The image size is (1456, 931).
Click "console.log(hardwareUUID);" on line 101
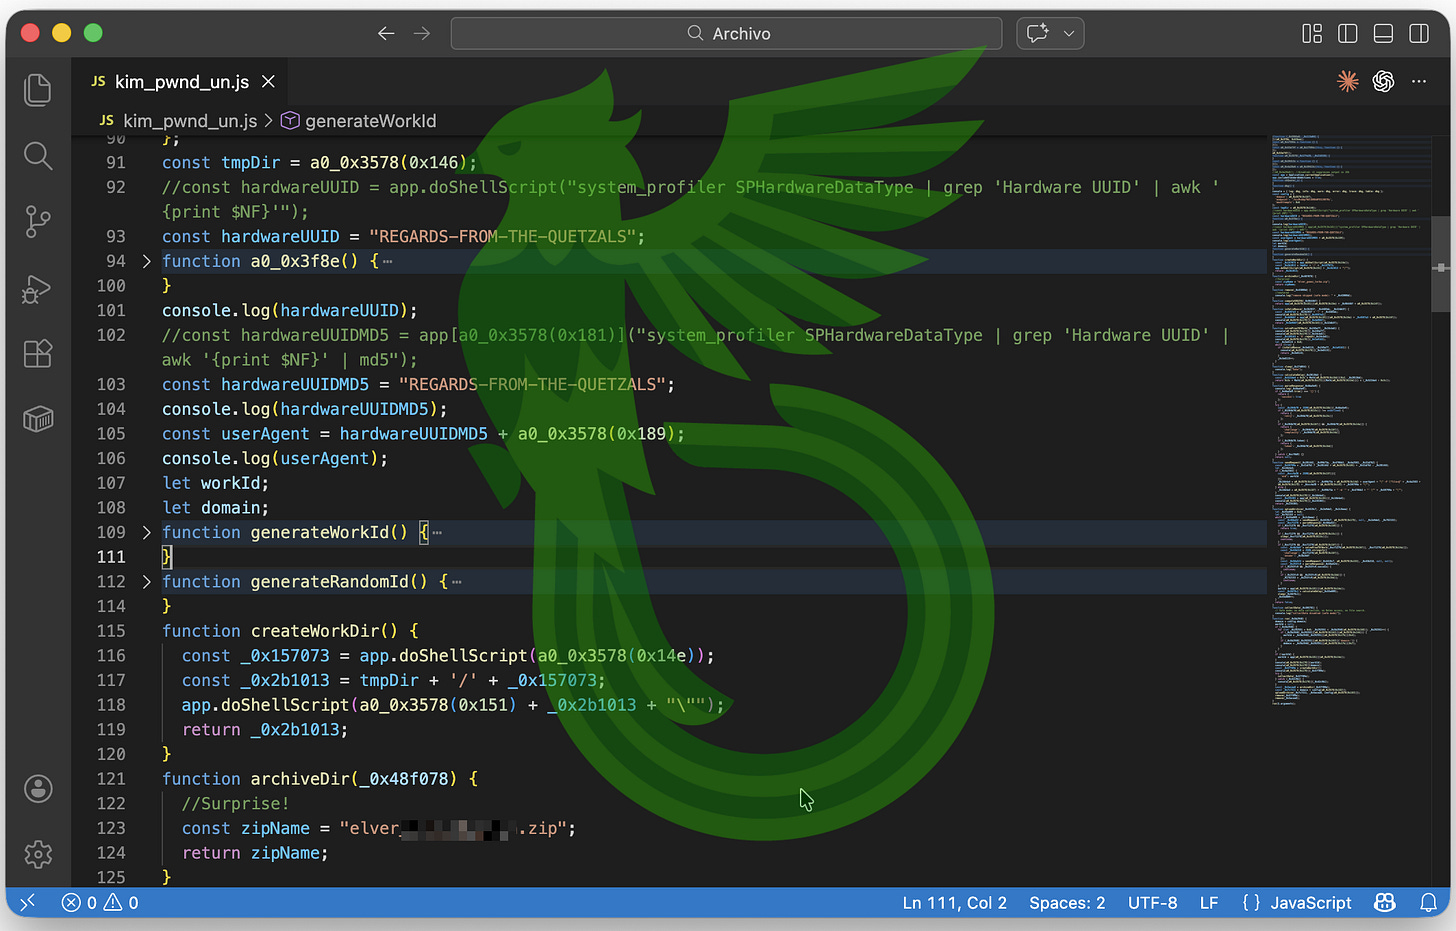click(290, 310)
